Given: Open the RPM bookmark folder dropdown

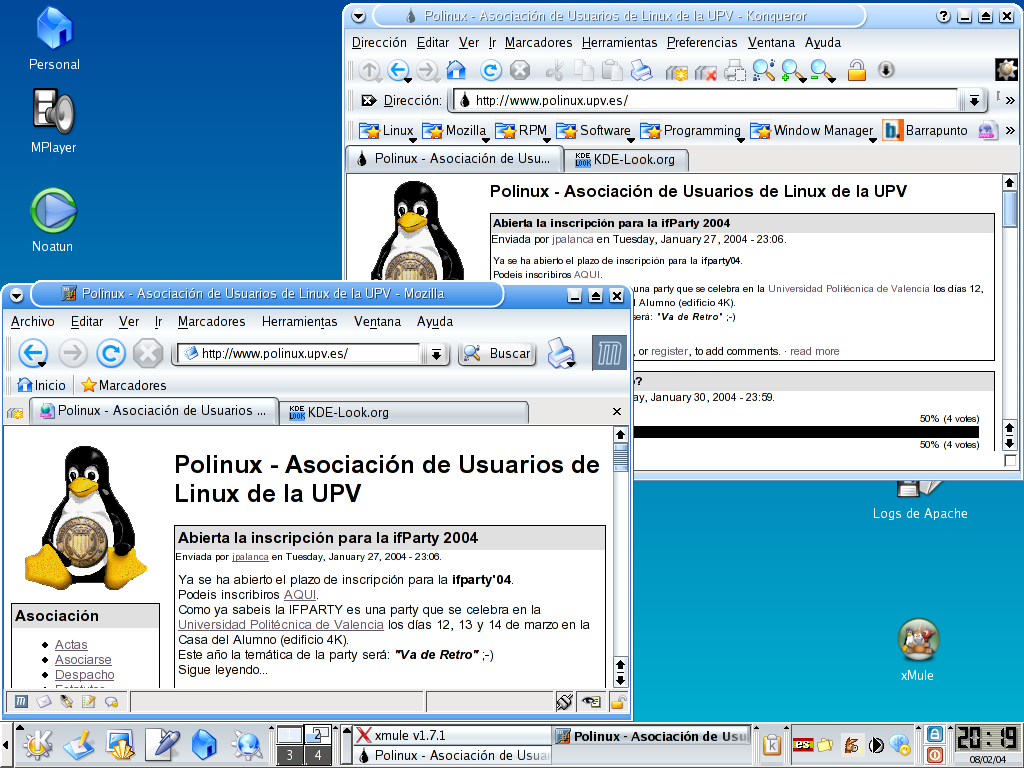Looking at the screenshot, I should coord(522,131).
